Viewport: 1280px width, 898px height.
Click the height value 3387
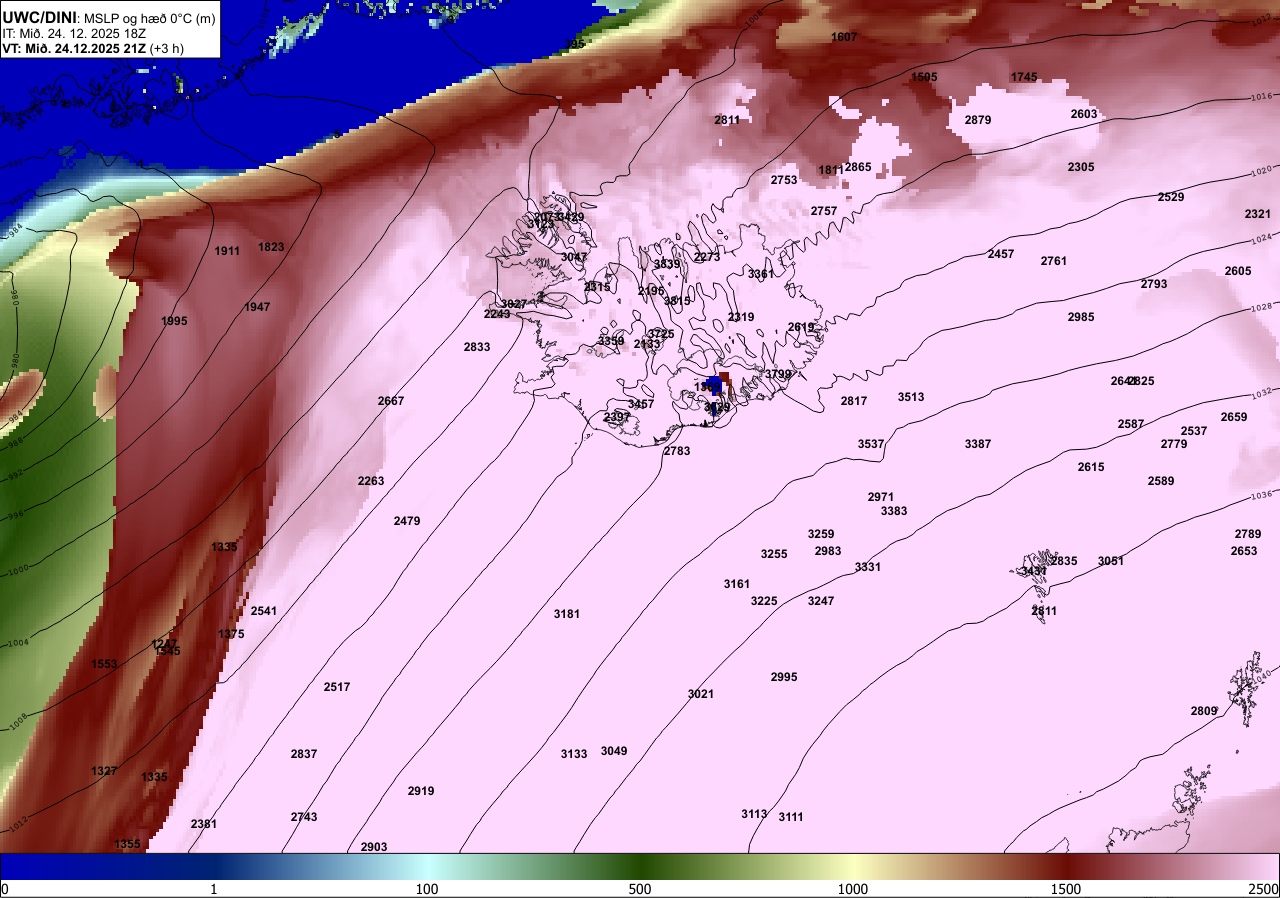coord(978,444)
